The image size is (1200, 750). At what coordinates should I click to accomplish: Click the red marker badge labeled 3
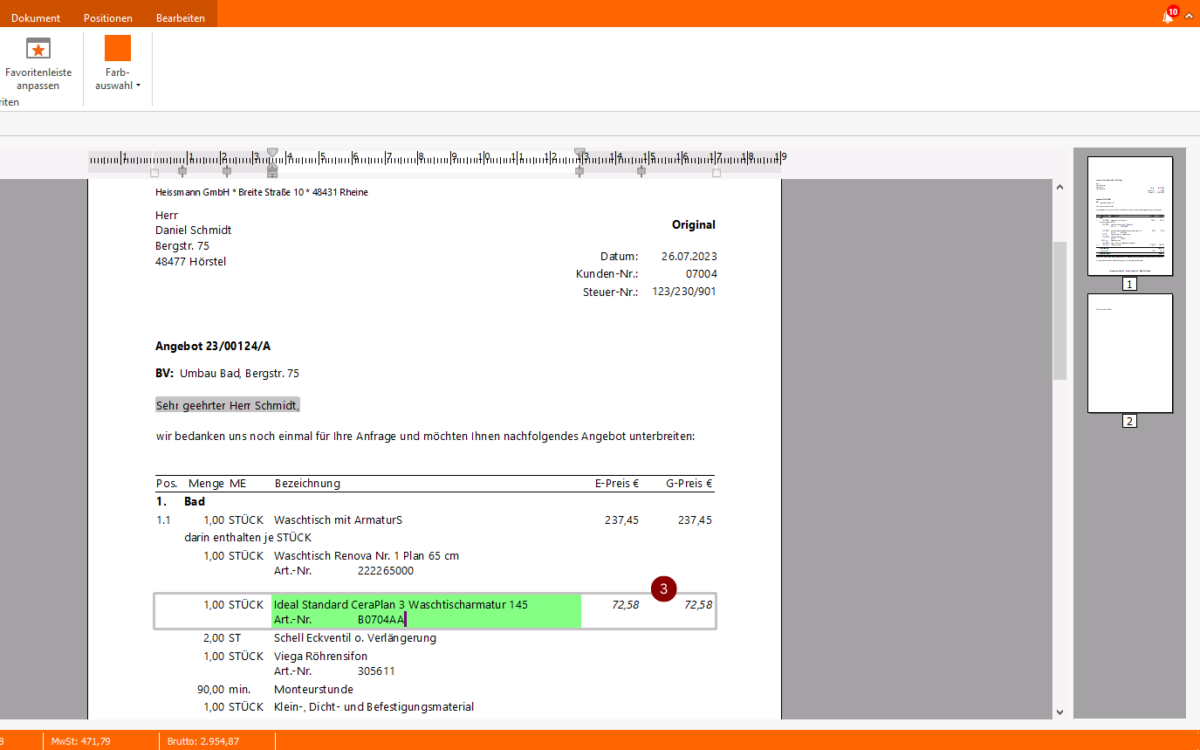pyautogui.click(x=663, y=589)
